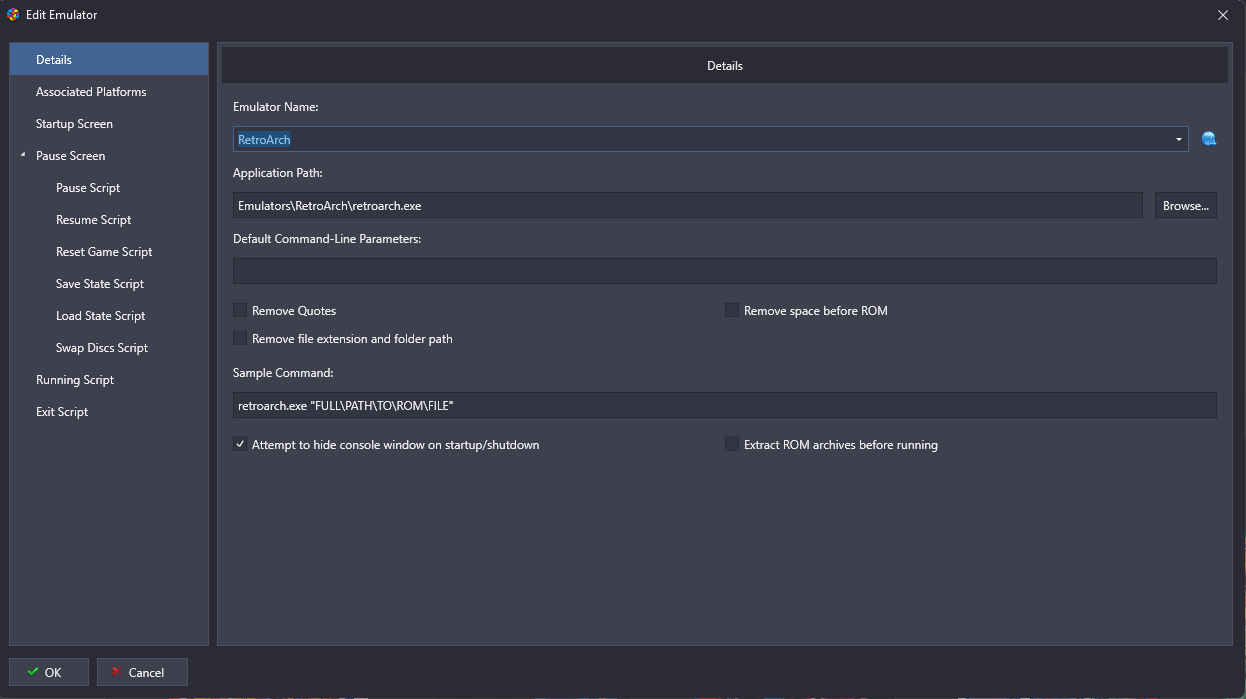1246x699 pixels.
Task: Select Load State Script
Action: pyautogui.click(x=100, y=315)
